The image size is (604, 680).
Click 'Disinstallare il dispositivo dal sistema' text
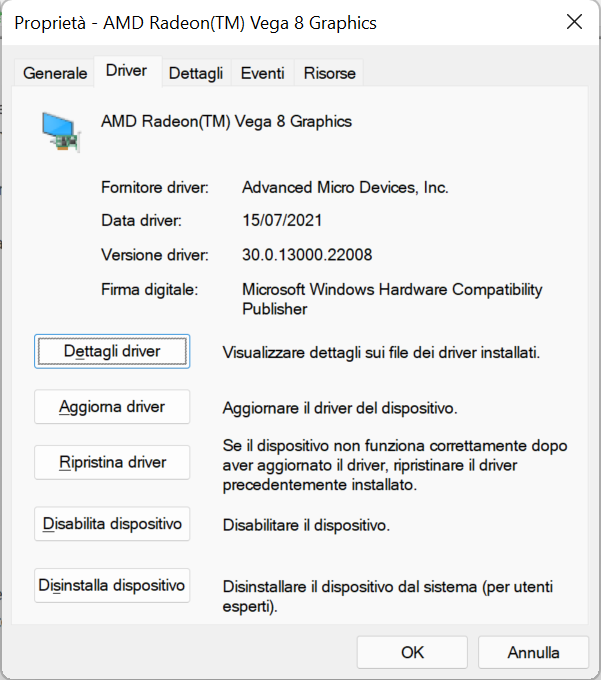(x=388, y=596)
